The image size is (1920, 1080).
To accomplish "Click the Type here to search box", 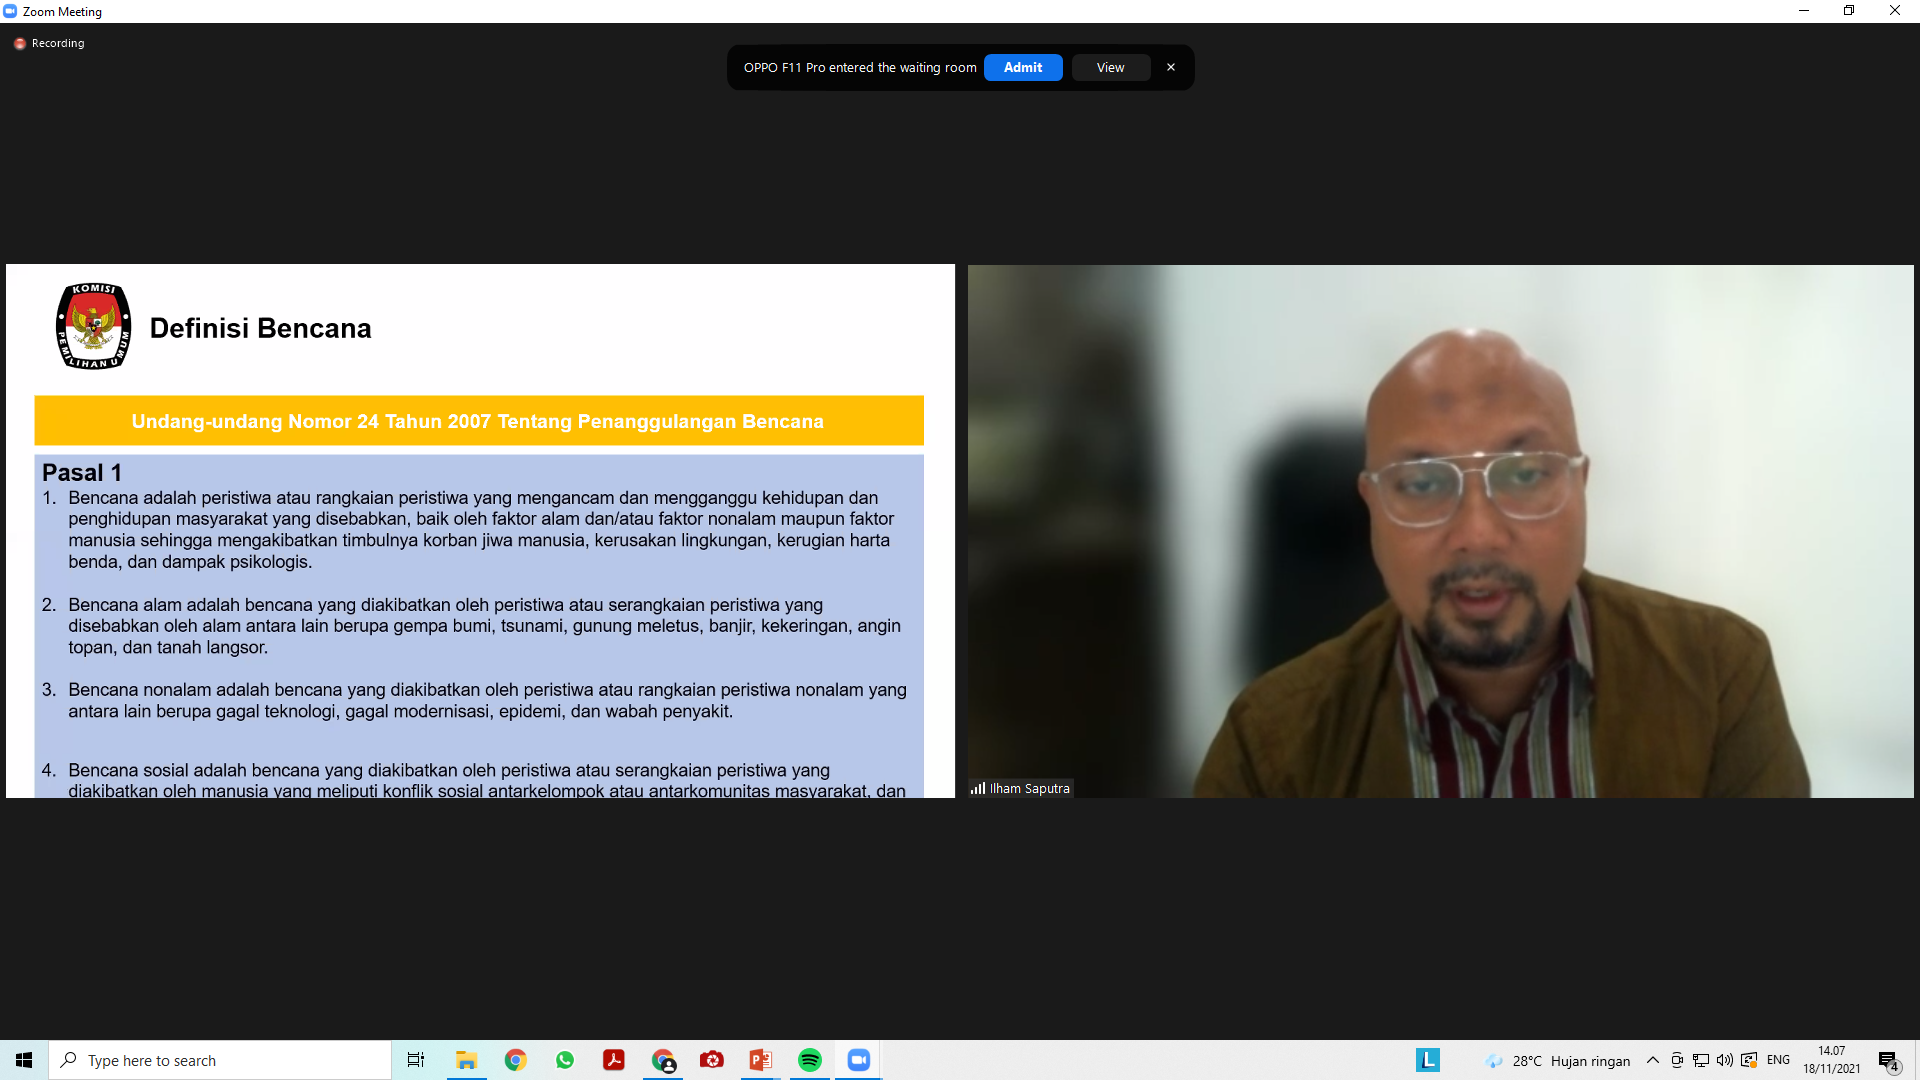I will click(220, 1060).
